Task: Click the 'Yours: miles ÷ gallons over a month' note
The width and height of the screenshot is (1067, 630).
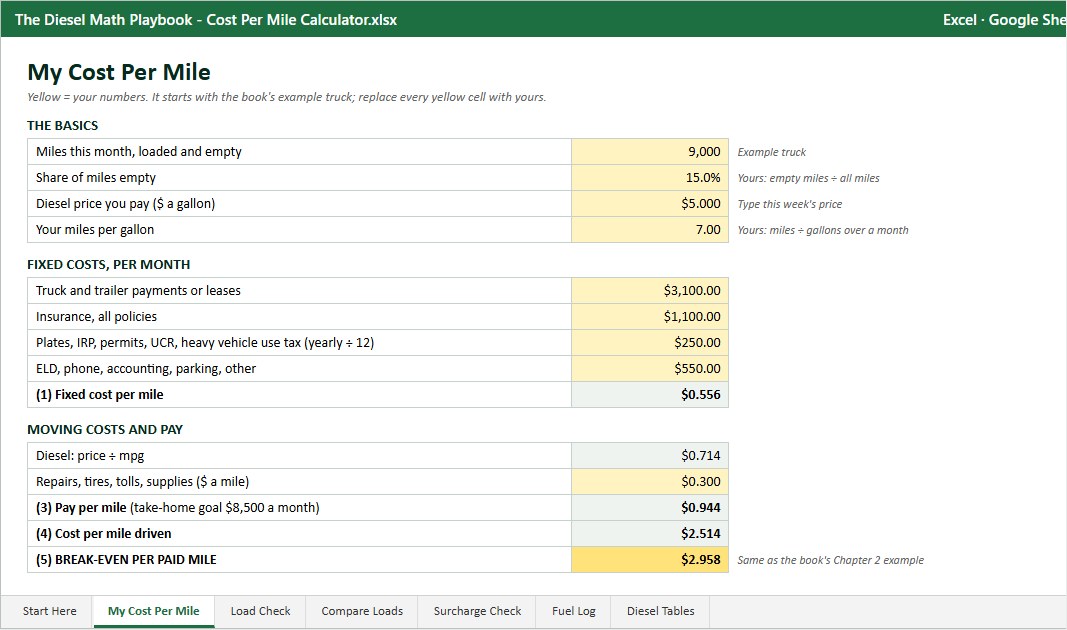Action: 823,230
